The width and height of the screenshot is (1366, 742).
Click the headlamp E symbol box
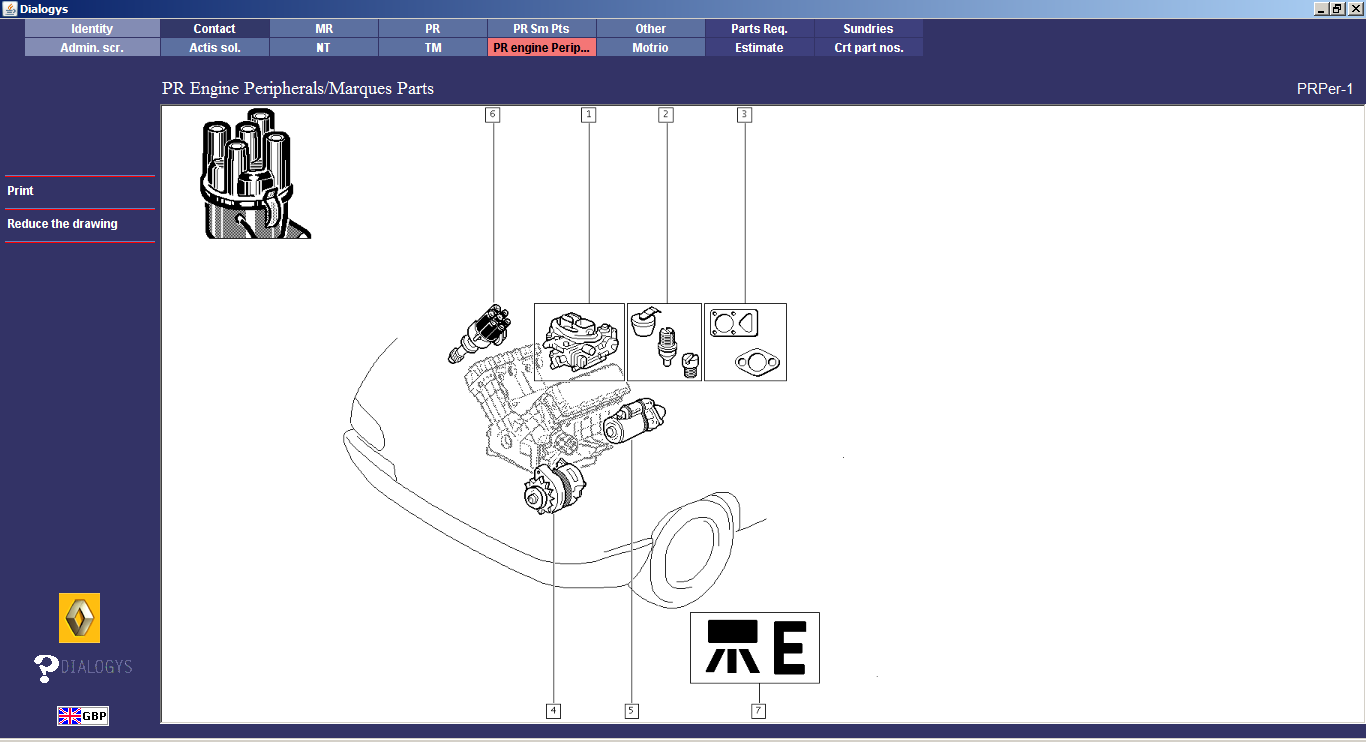coord(754,648)
